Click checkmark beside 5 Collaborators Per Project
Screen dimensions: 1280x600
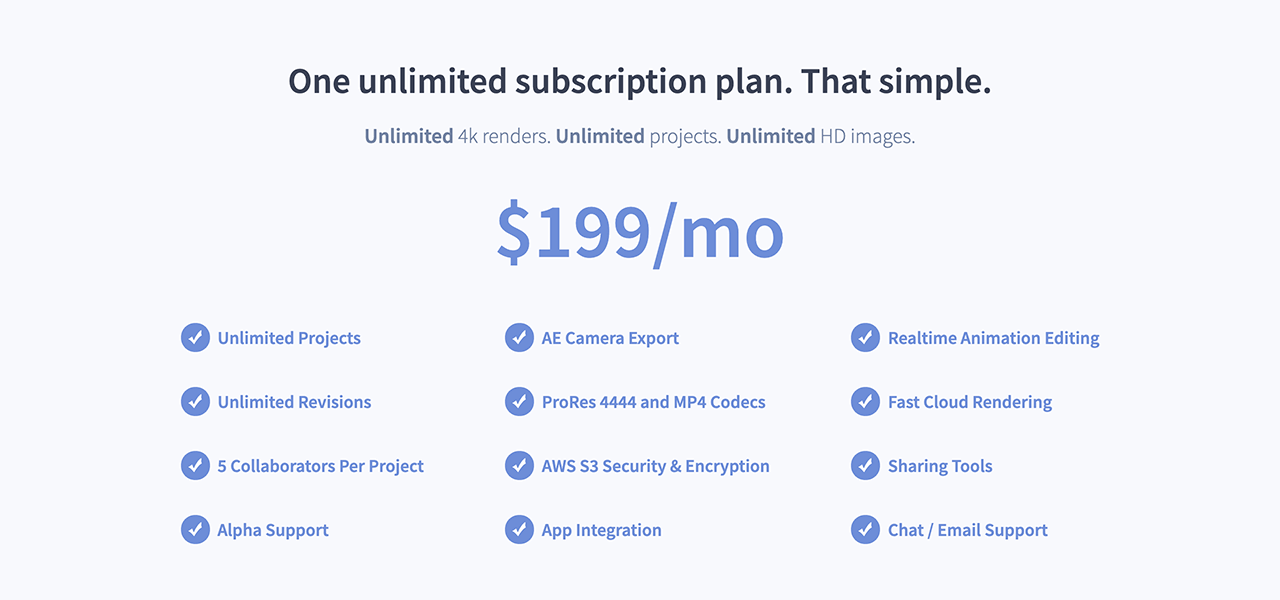[x=195, y=466]
